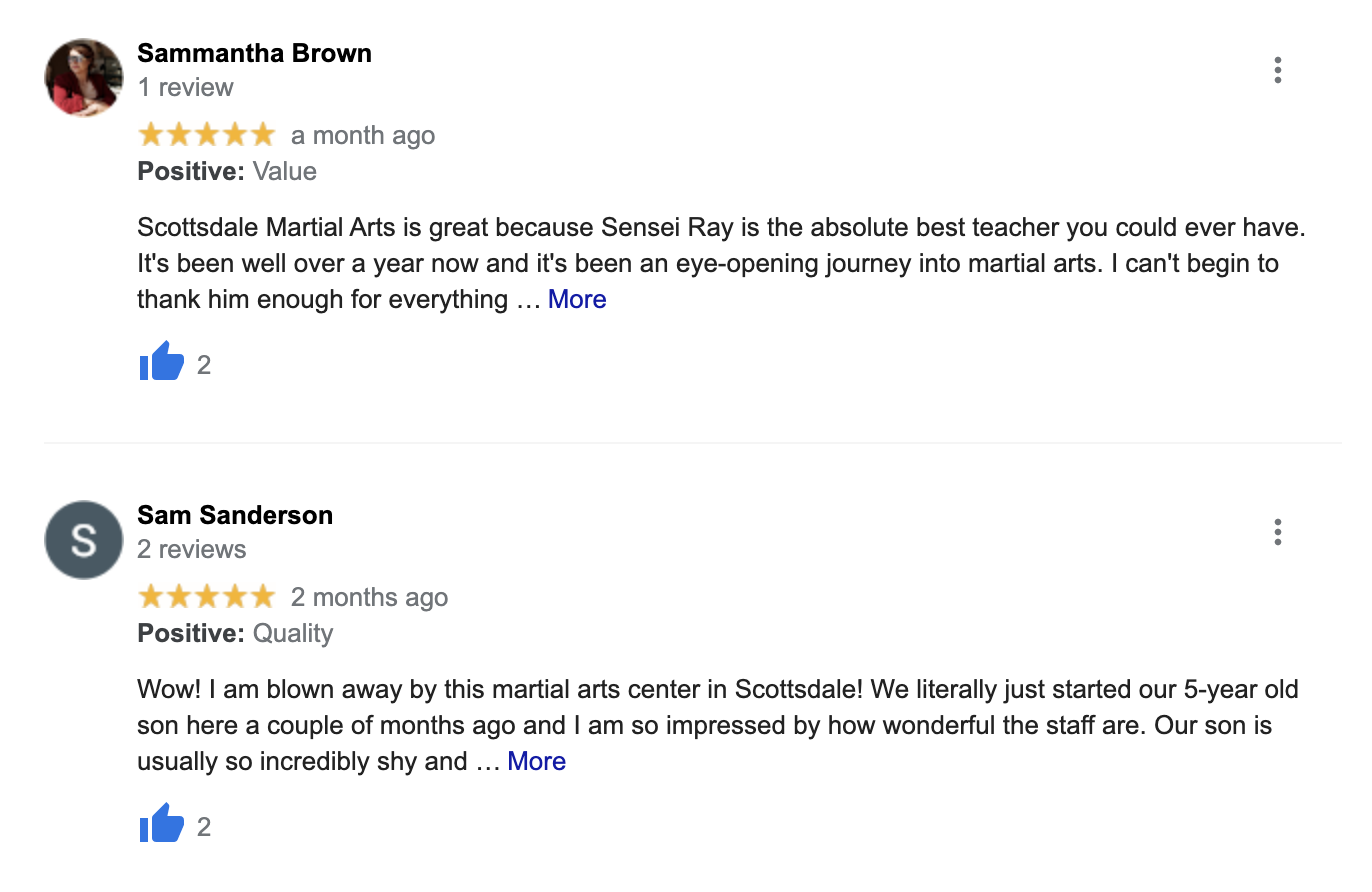Click "2 reviews" under Sam Sanderson
The height and width of the screenshot is (892, 1372).
(x=191, y=550)
